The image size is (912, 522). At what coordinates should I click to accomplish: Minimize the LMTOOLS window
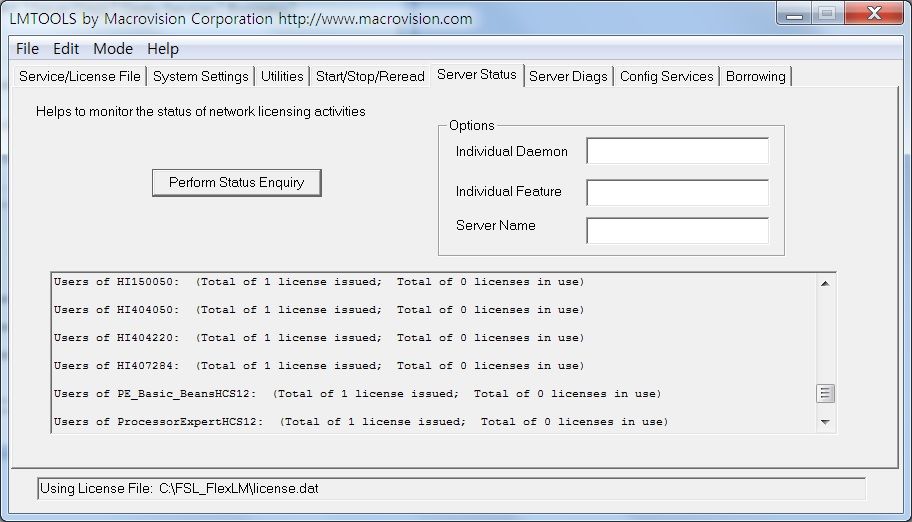click(794, 13)
